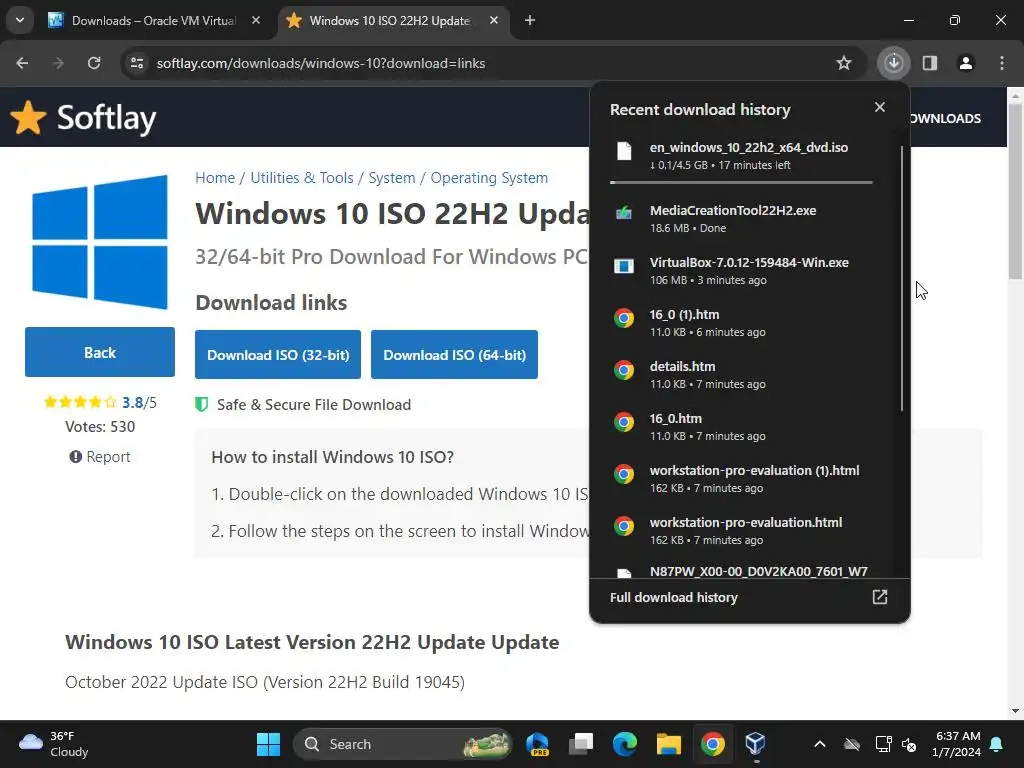
Task: Click the star rating 3.8/5
Action: (100, 402)
